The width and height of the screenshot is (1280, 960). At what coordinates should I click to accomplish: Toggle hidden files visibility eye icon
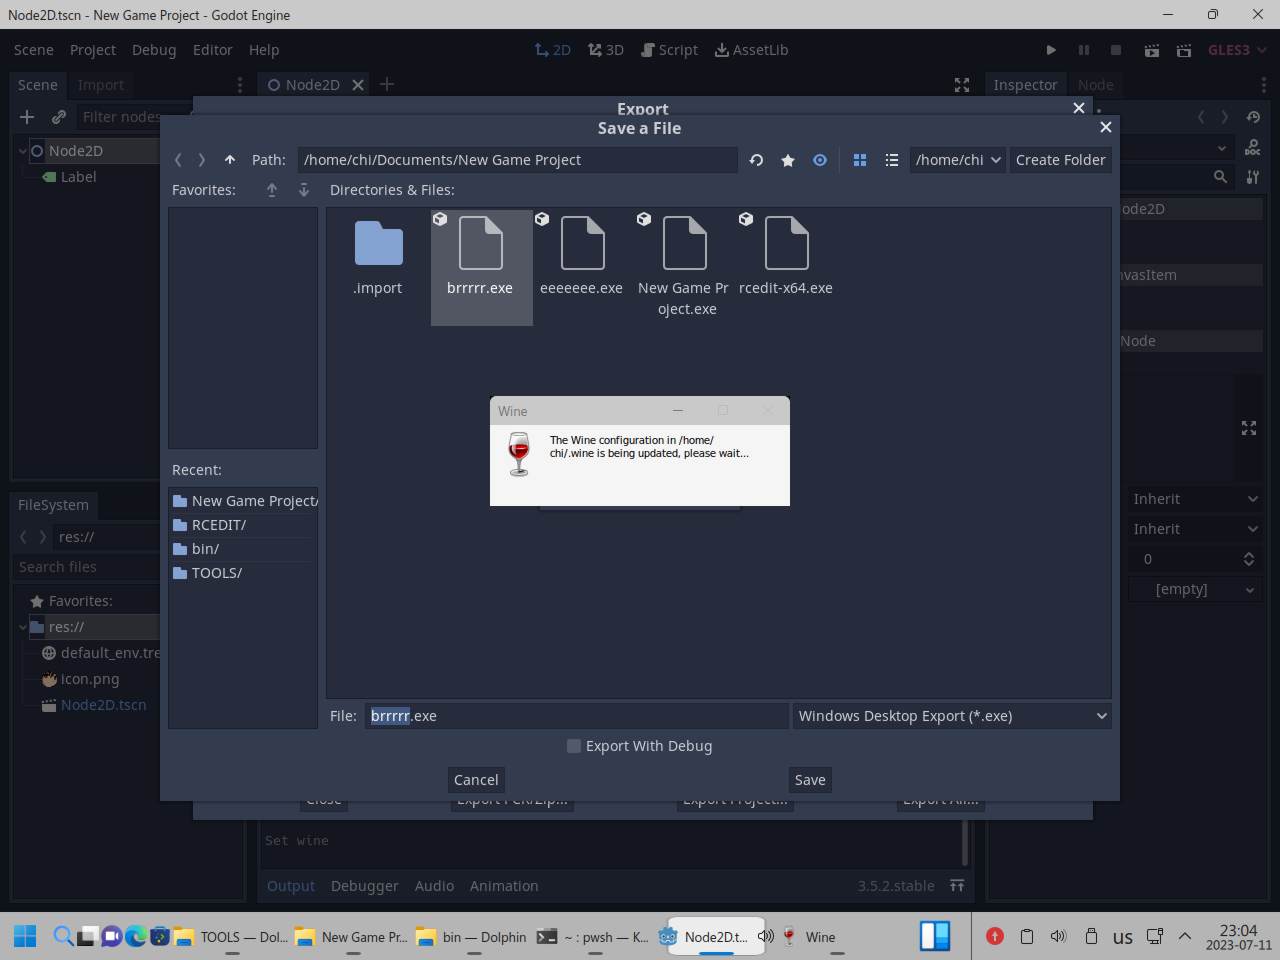coord(820,160)
